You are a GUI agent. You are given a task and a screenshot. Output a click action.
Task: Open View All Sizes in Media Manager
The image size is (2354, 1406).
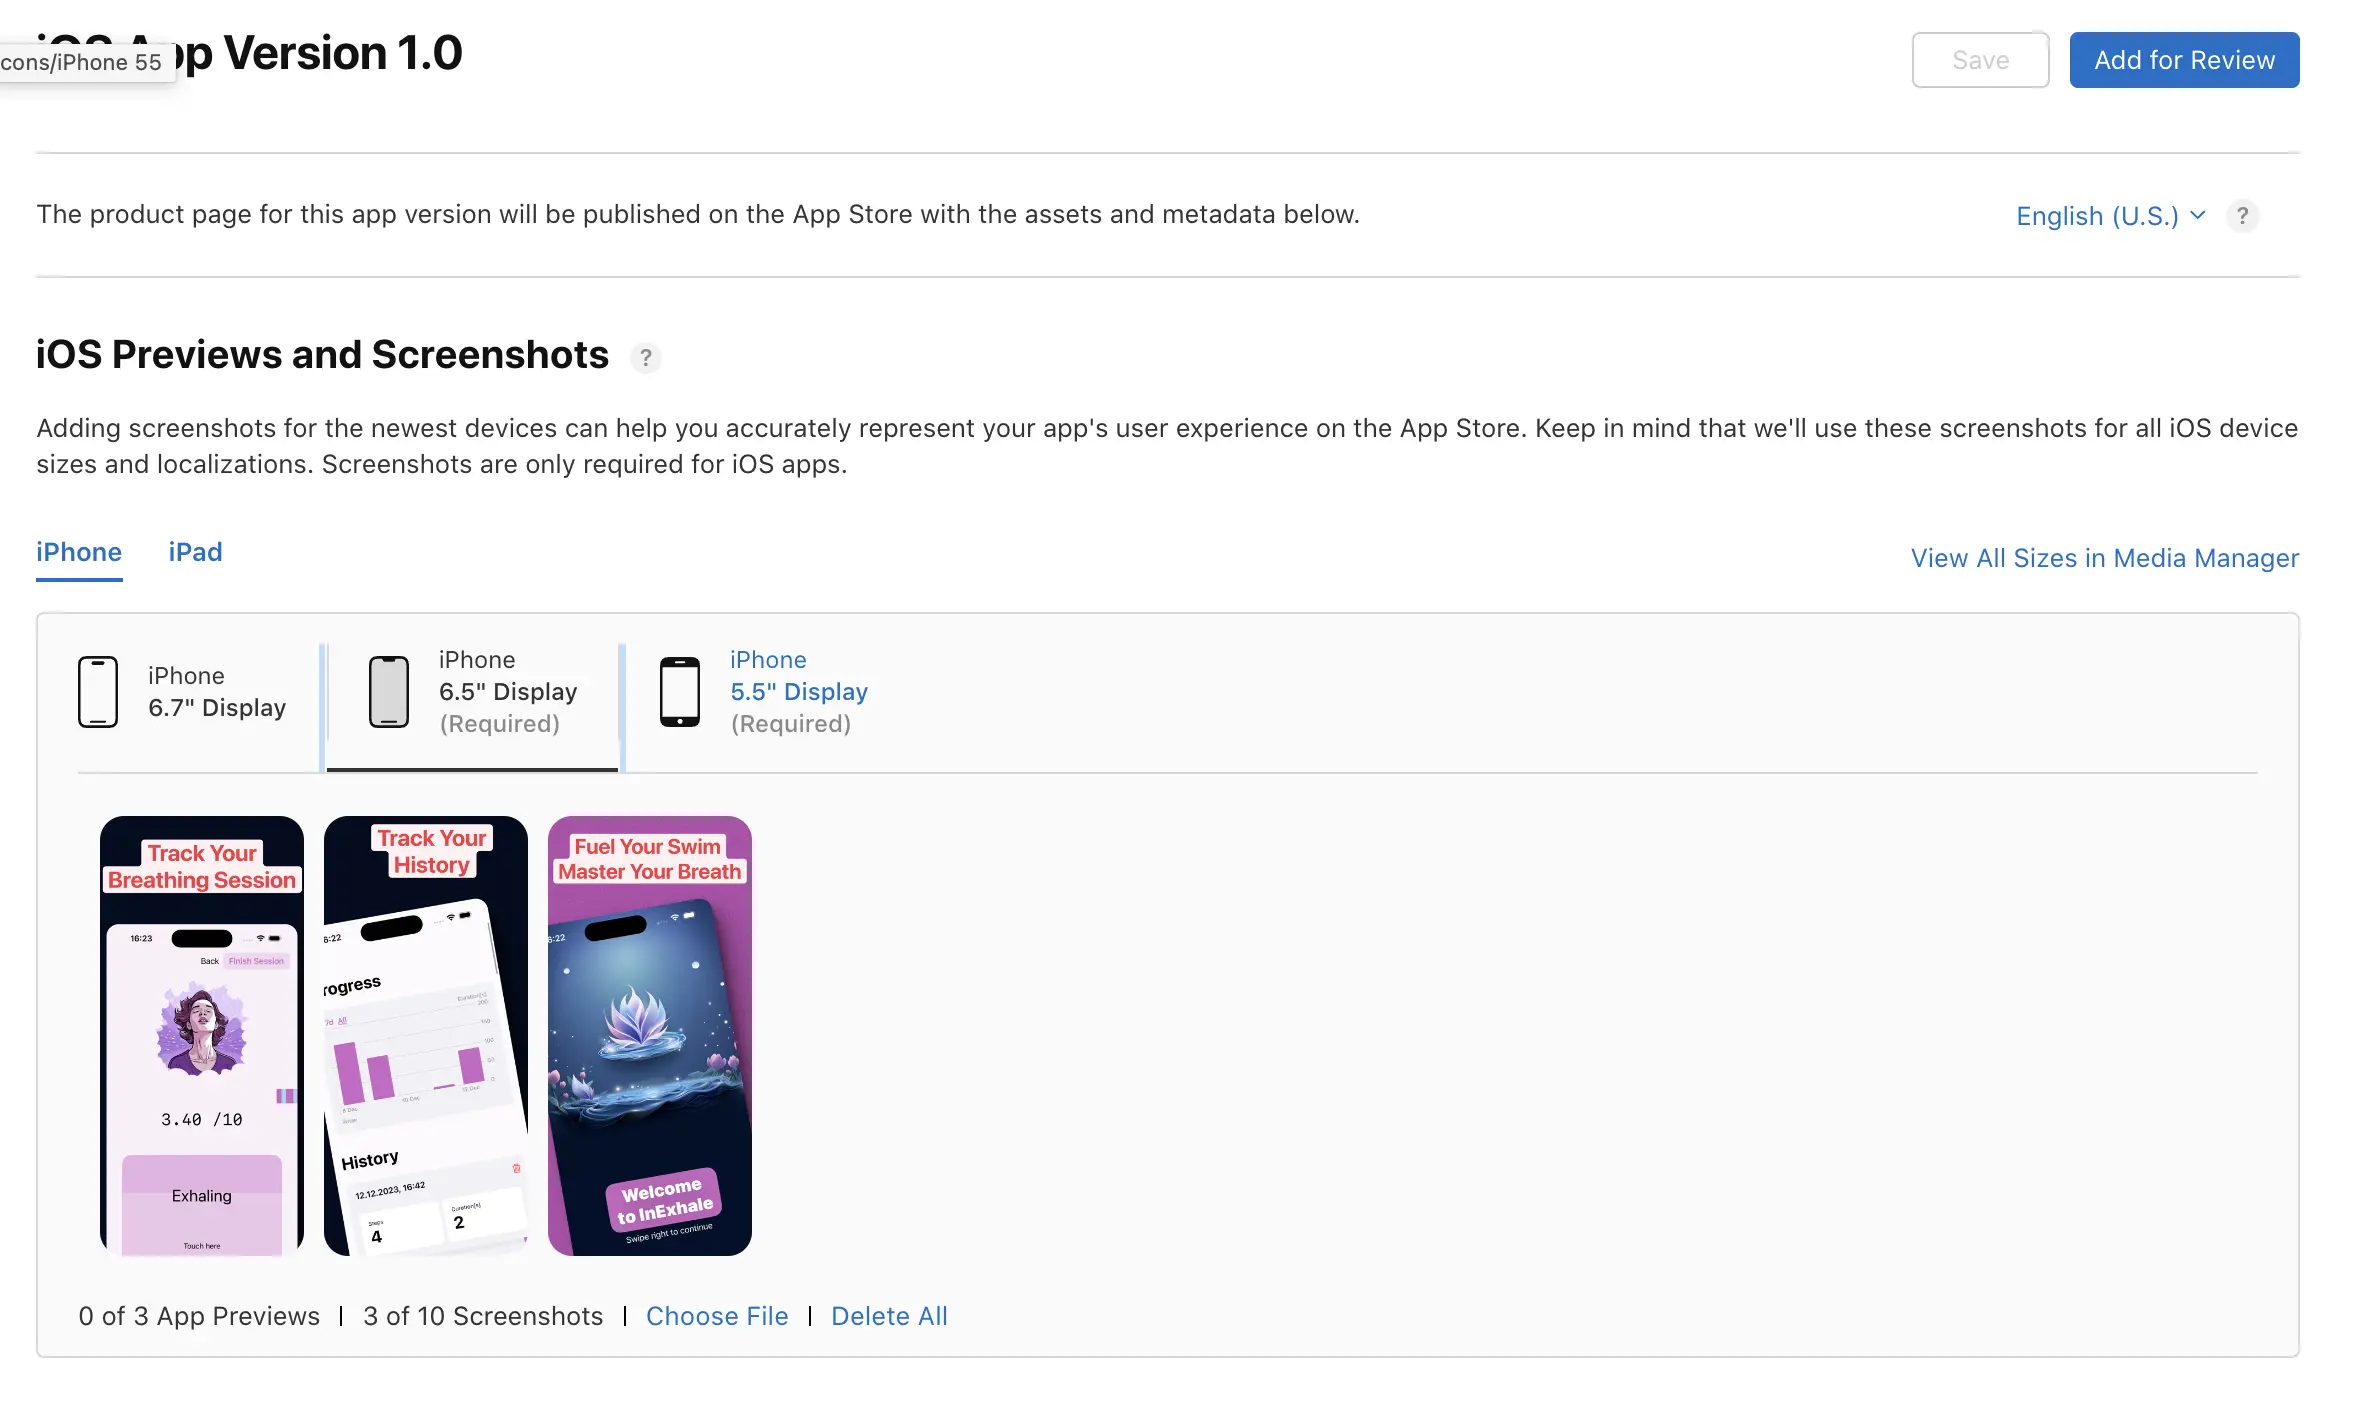[x=2104, y=558]
